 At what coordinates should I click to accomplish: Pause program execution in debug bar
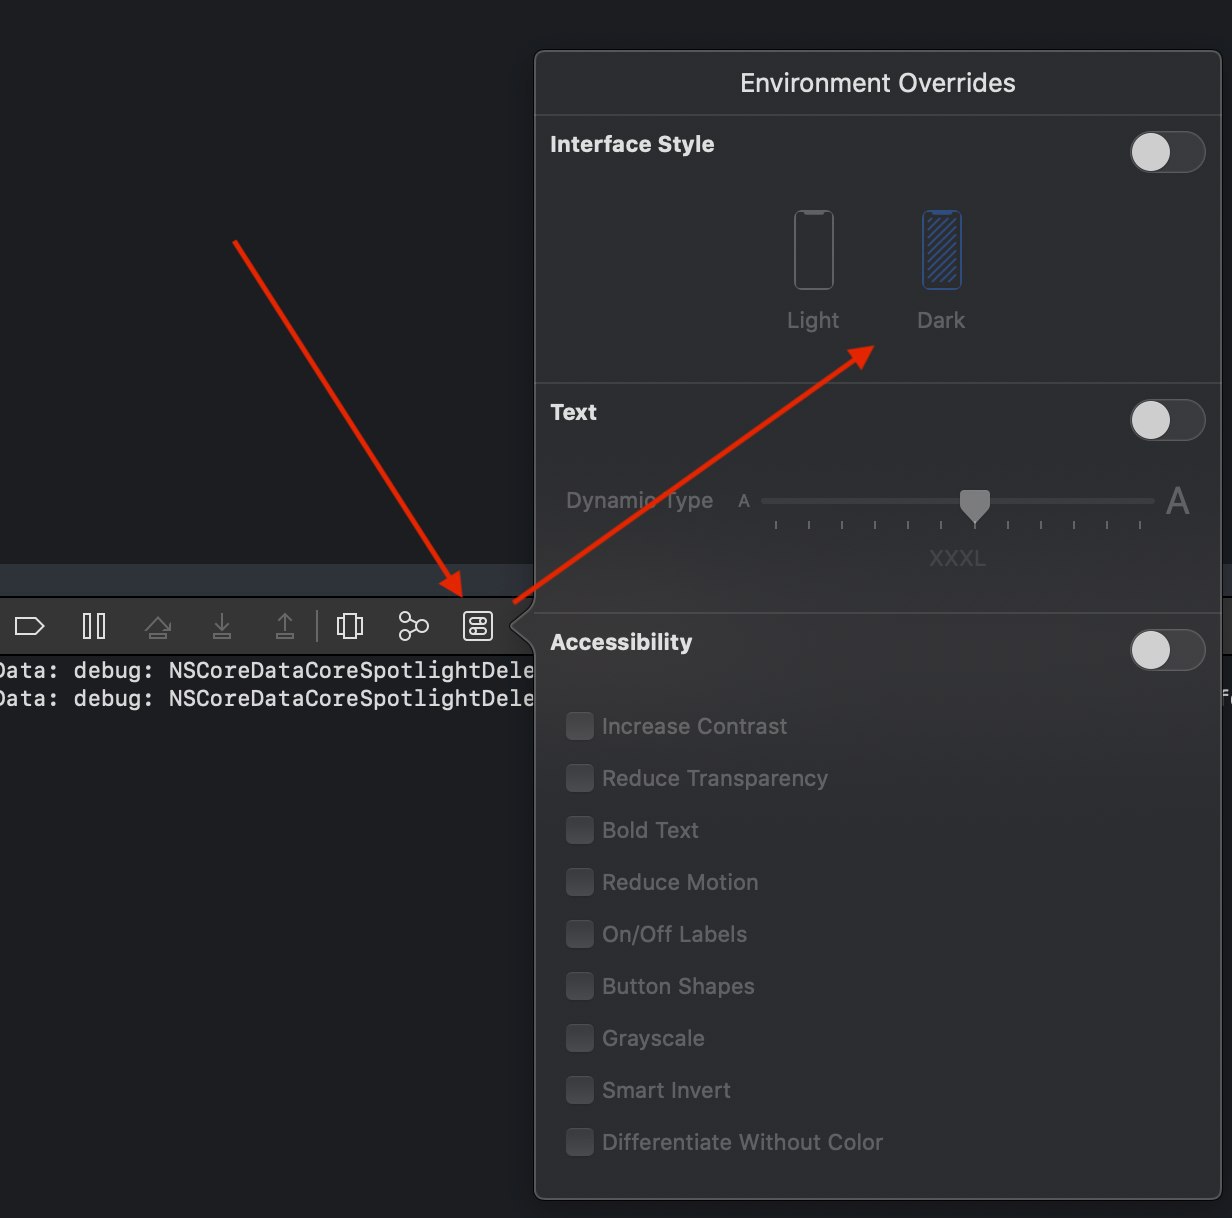[x=94, y=627]
